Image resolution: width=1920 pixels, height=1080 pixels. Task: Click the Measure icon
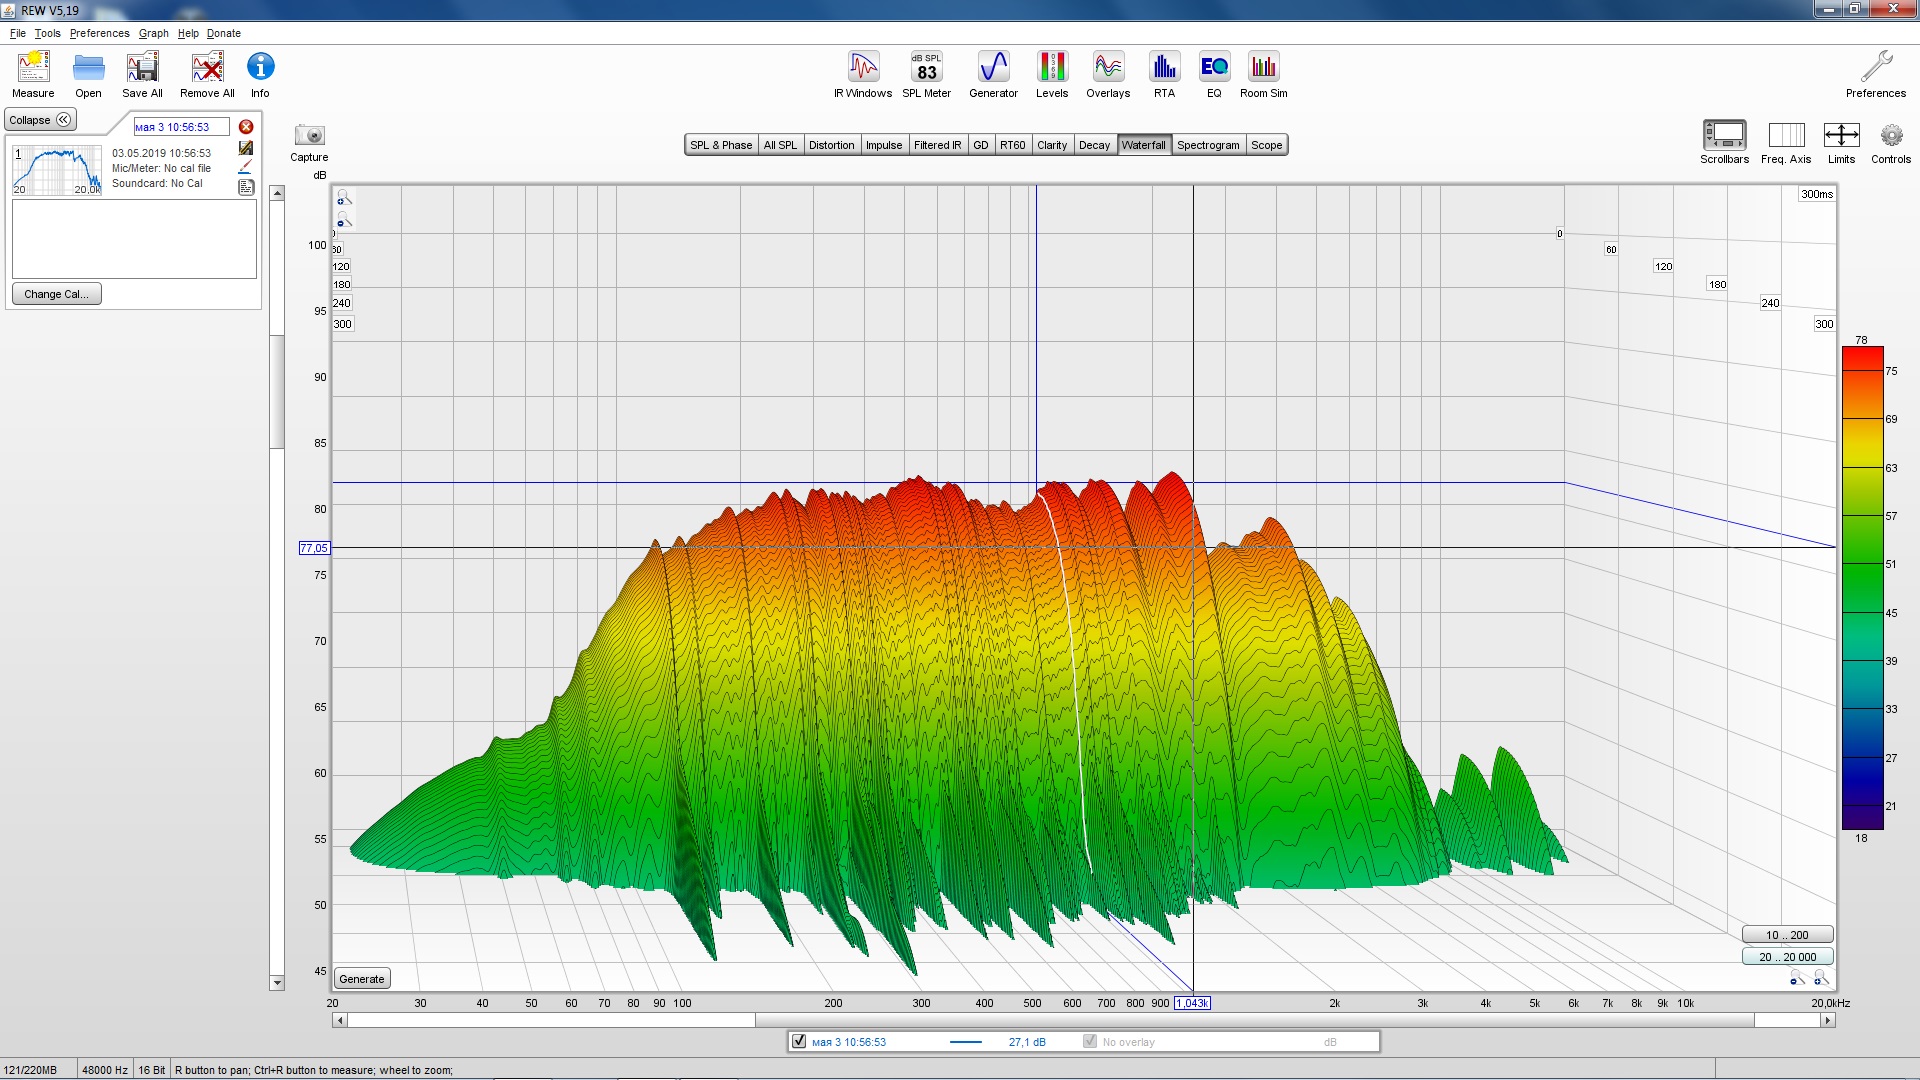coord(33,68)
